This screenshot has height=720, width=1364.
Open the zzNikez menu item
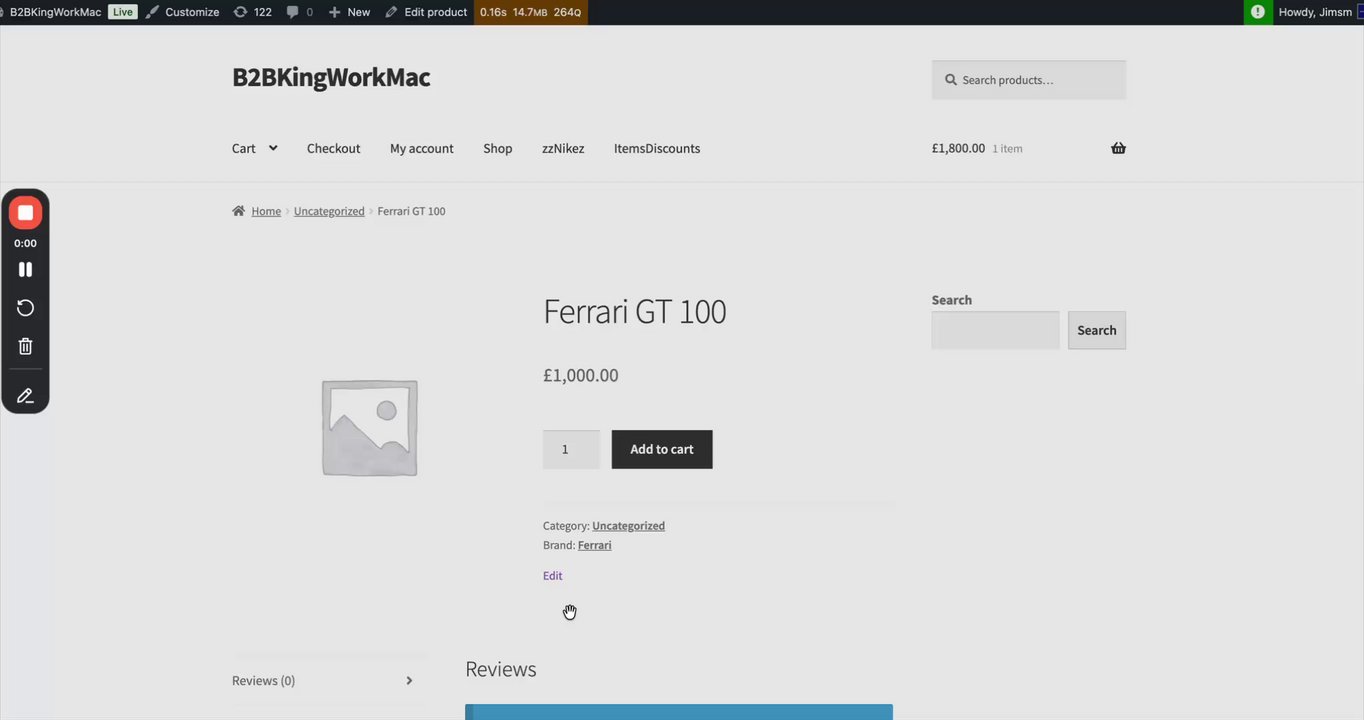(563, 148)
